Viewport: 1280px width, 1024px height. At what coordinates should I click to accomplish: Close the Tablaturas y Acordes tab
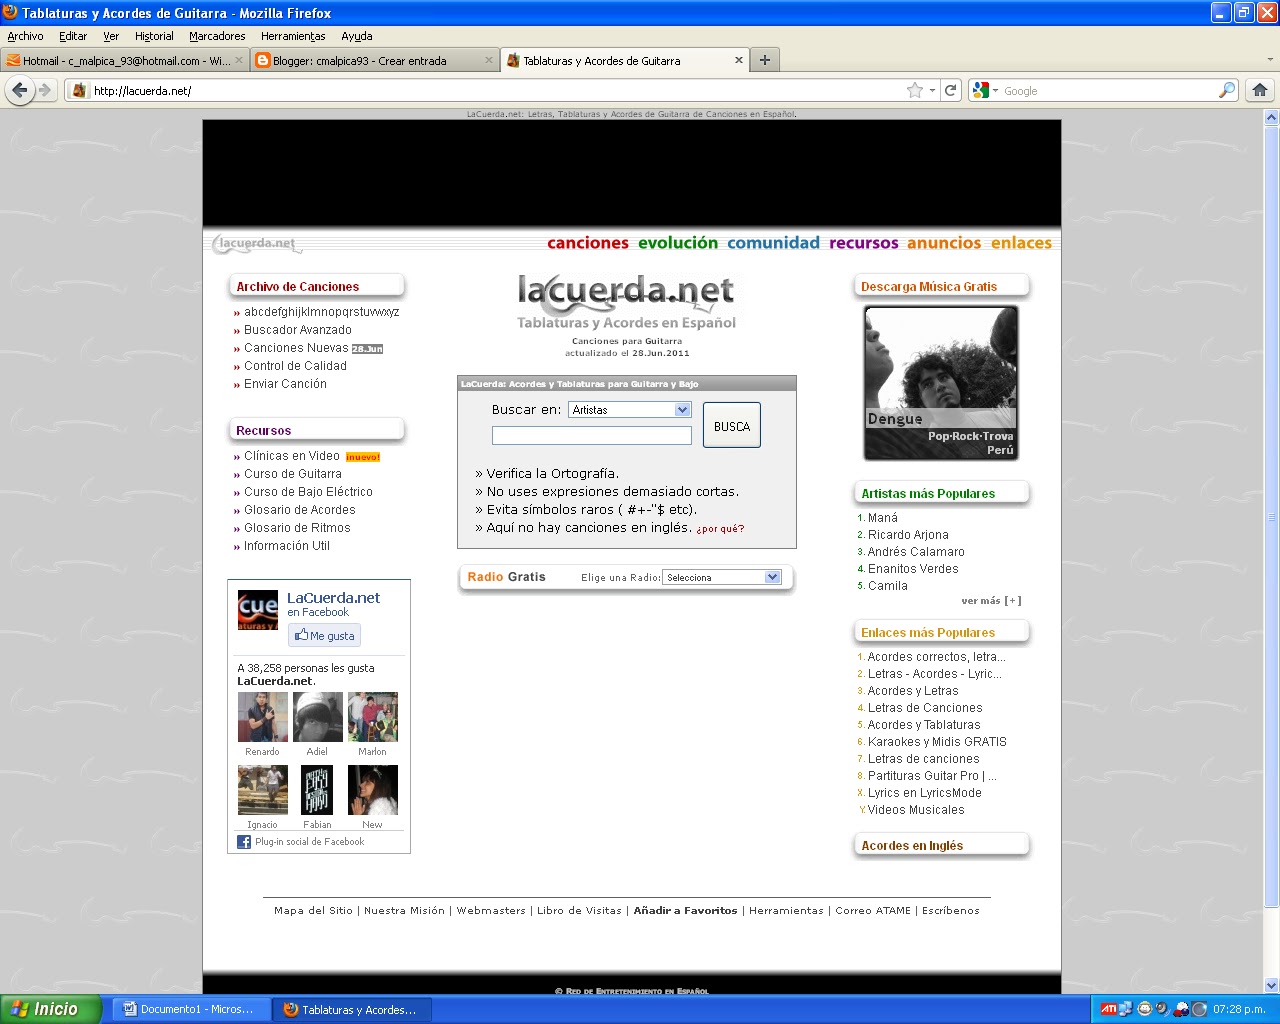[x=739, y=60]
